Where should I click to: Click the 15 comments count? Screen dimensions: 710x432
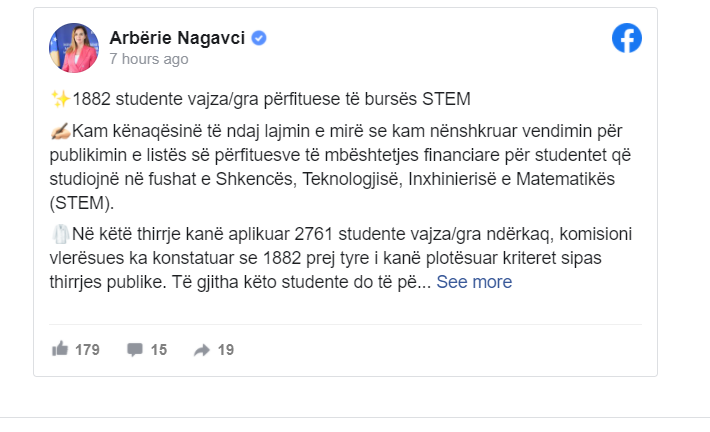coord(158,350)
